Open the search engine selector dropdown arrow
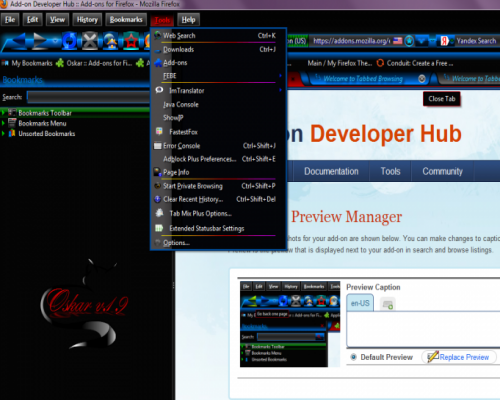 point(452,41)
